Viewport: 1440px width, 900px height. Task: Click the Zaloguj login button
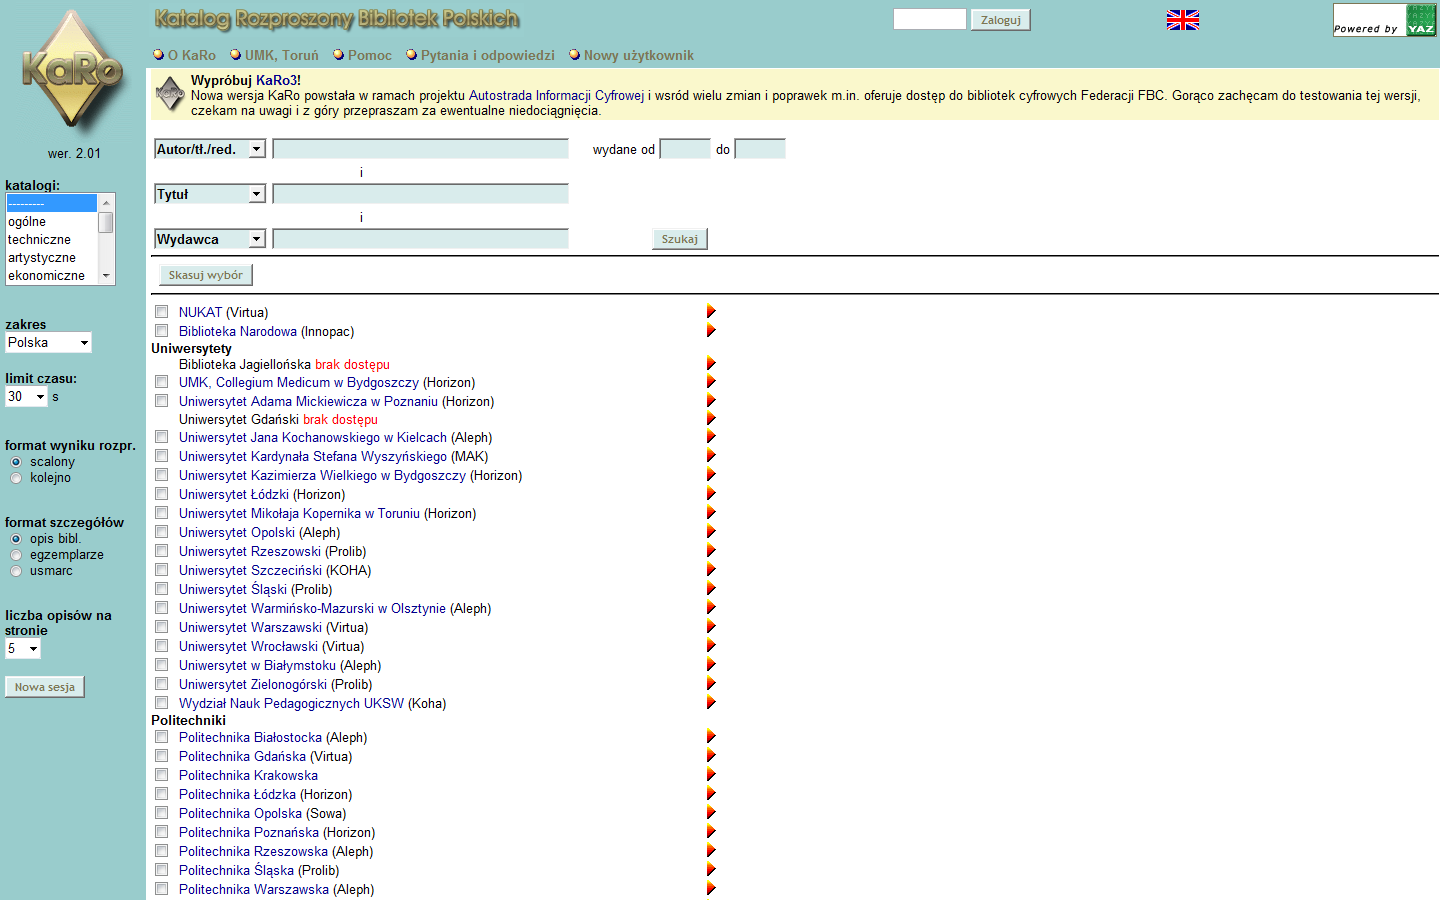click(x=1001, y=20)
